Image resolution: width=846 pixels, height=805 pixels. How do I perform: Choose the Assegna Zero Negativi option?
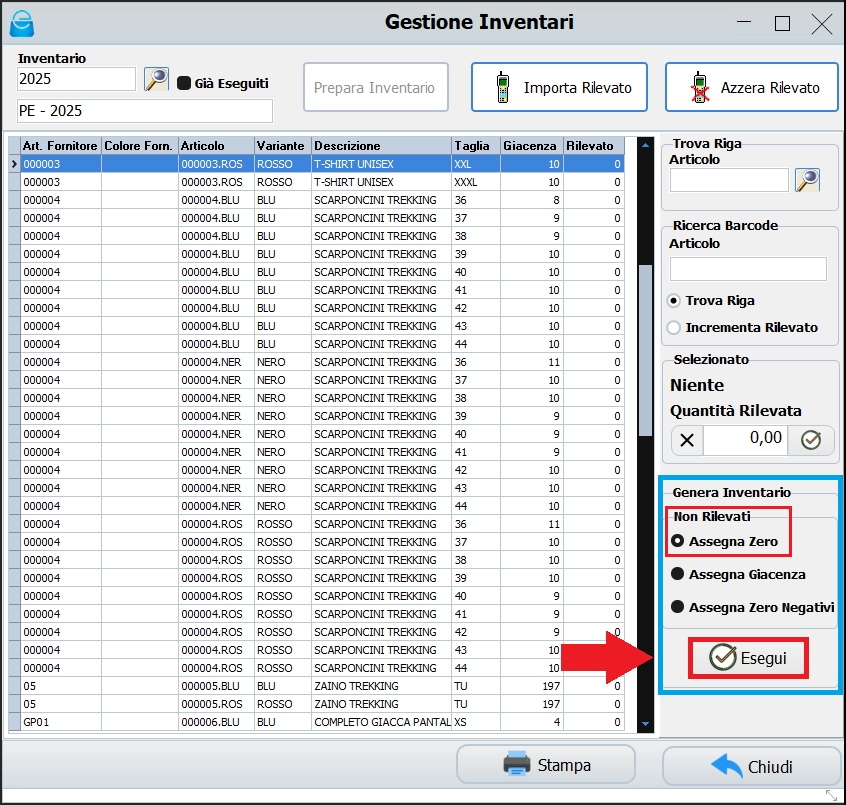[x=678, y=607]
